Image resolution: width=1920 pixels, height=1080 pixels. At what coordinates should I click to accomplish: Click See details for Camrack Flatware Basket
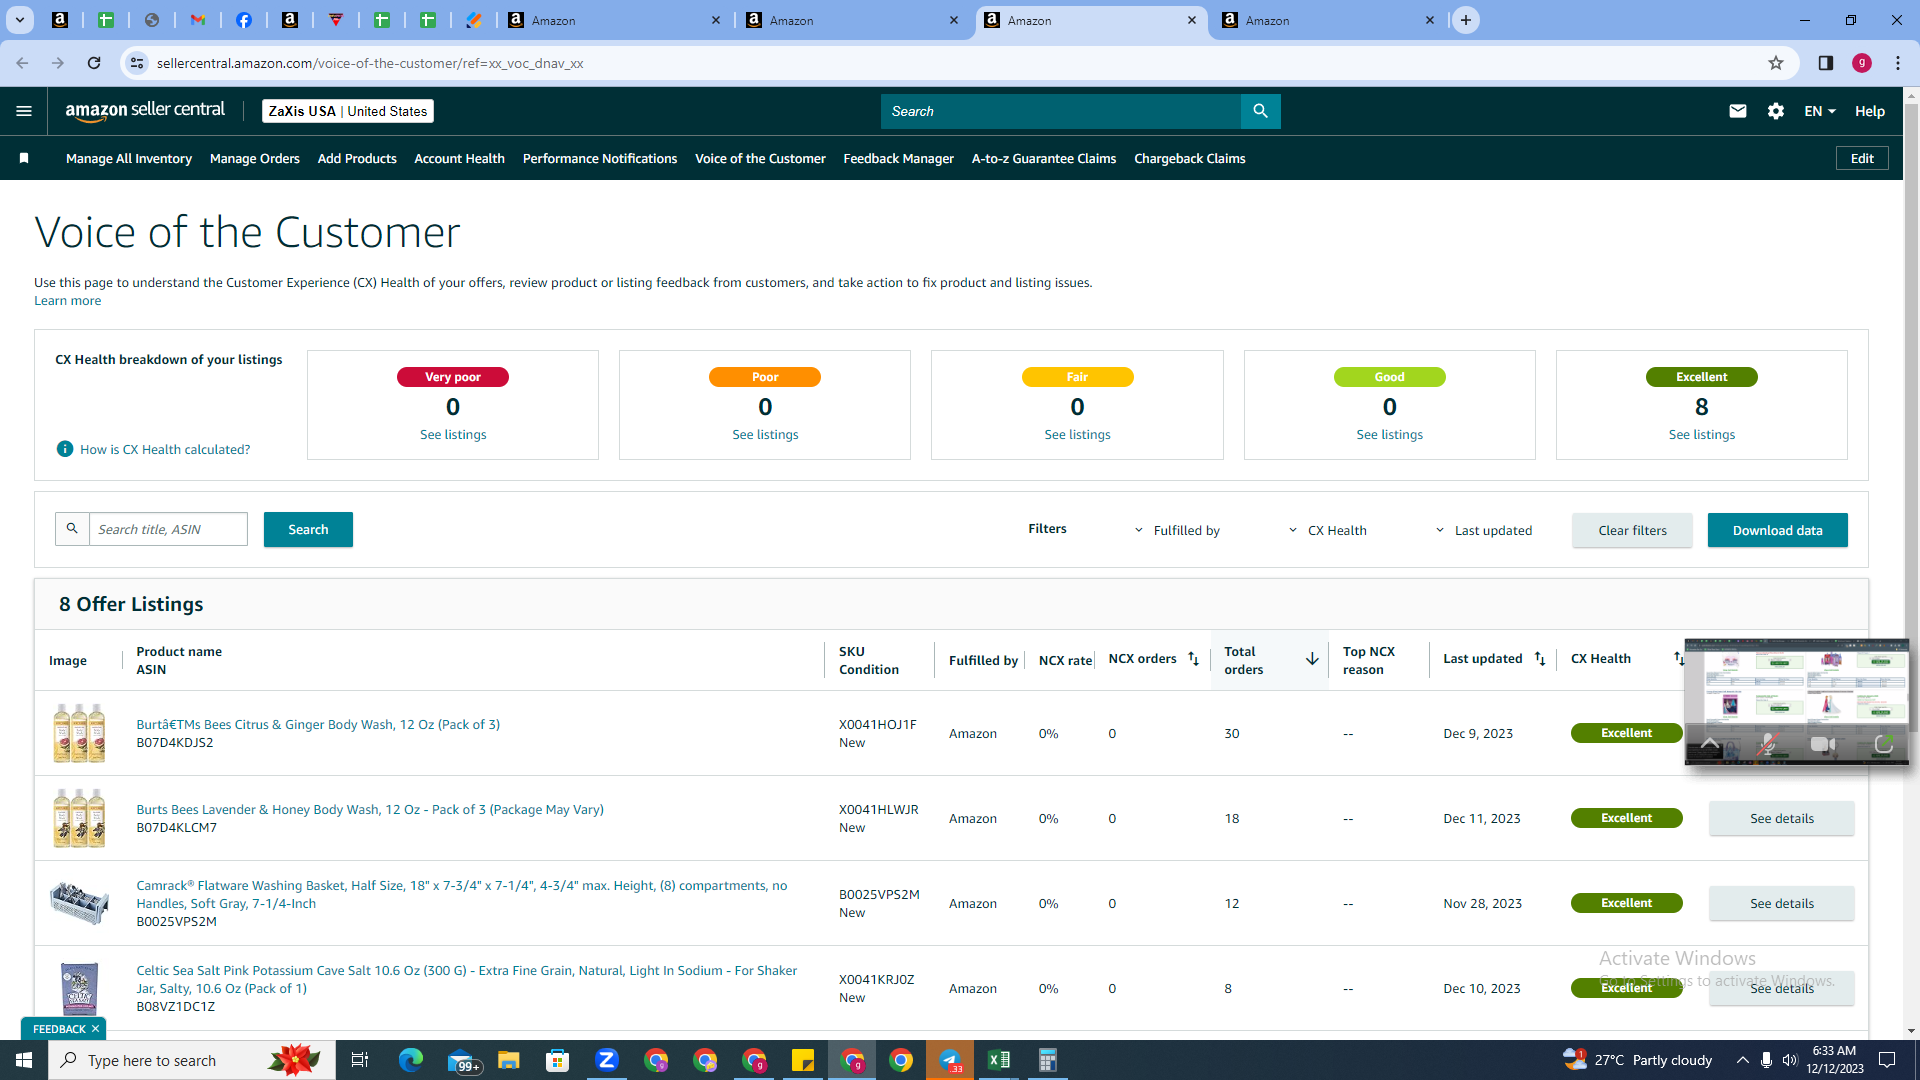[1781, 903]
